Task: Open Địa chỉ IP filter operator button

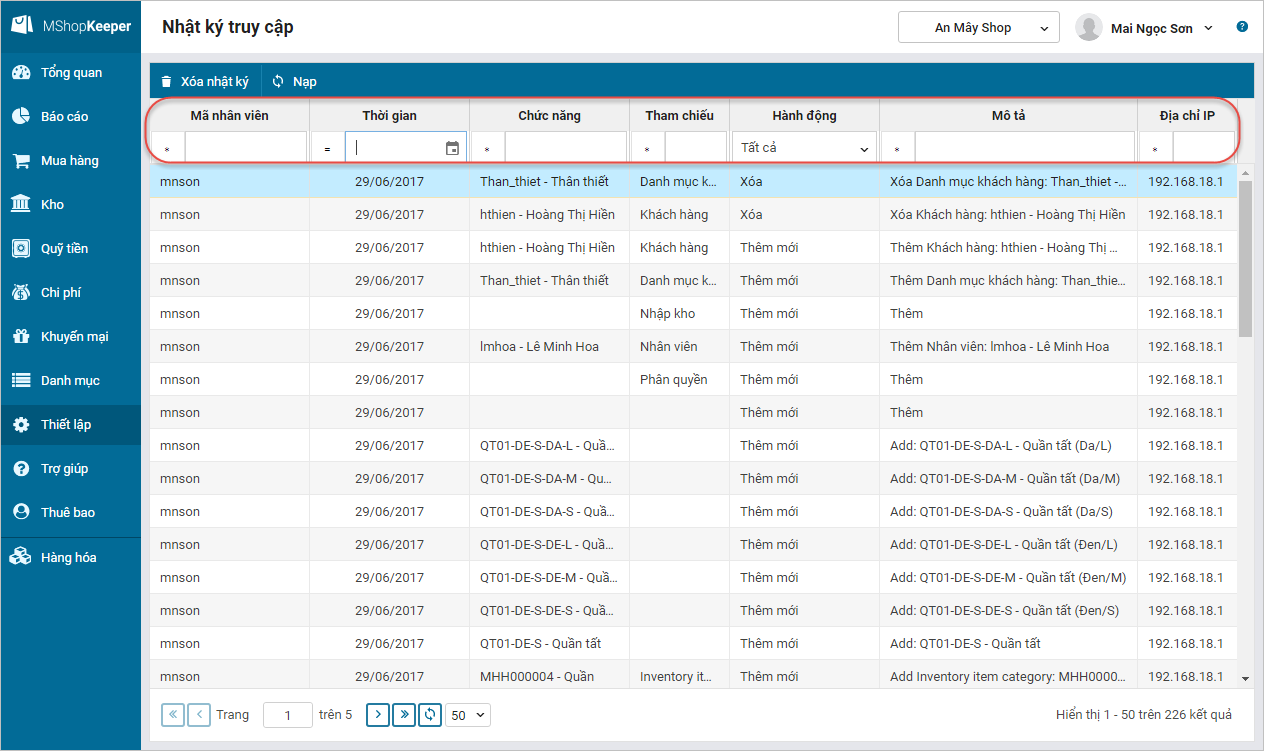Action: 1156,148
